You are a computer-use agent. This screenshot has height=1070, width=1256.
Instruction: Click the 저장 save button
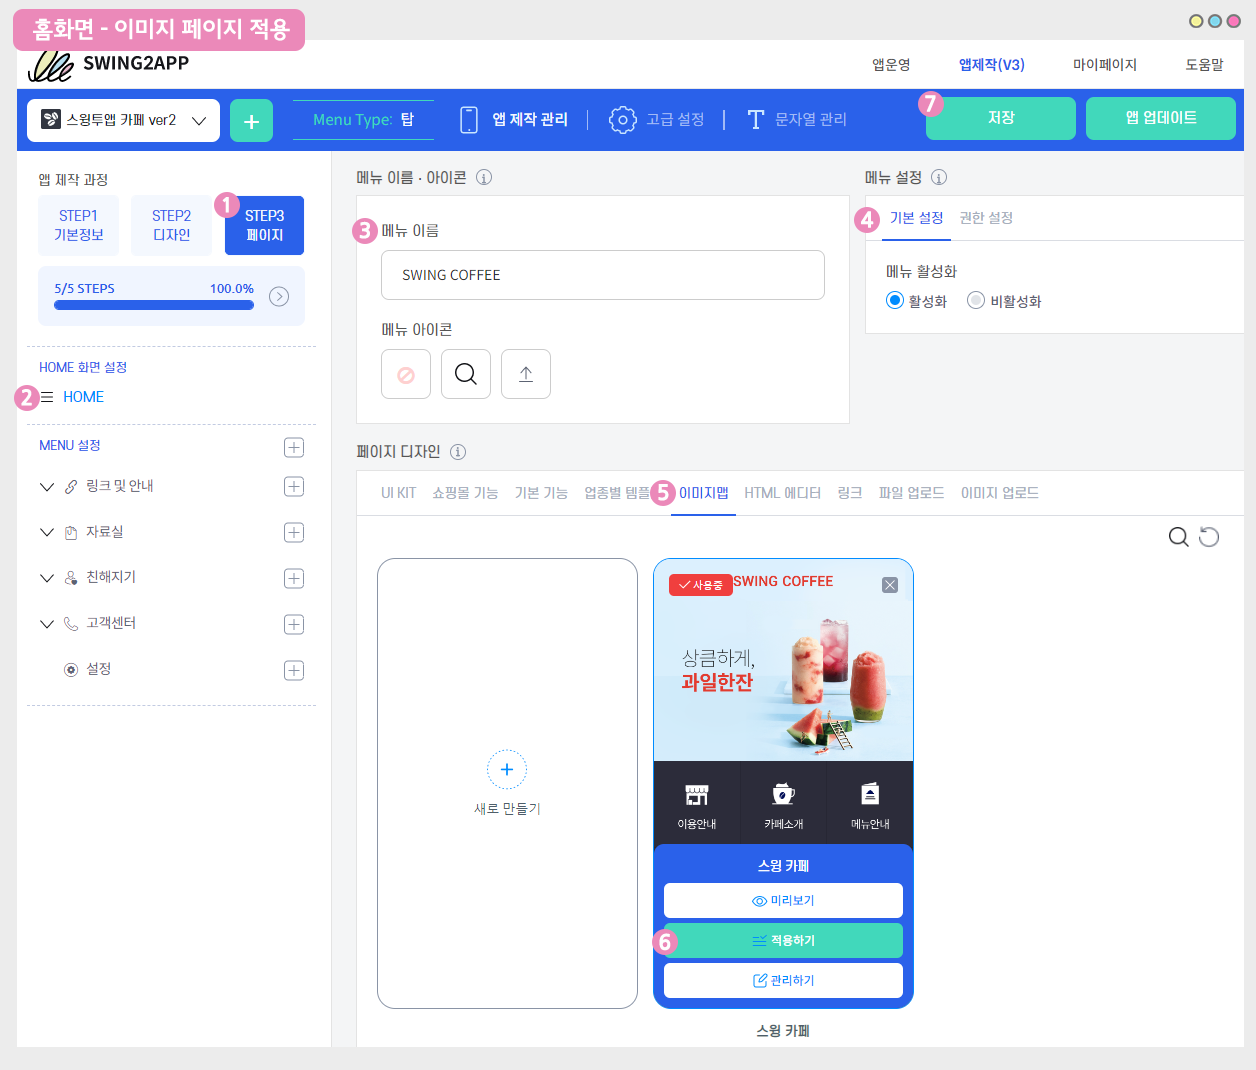pyautogui.click(x=1000, y=118)
